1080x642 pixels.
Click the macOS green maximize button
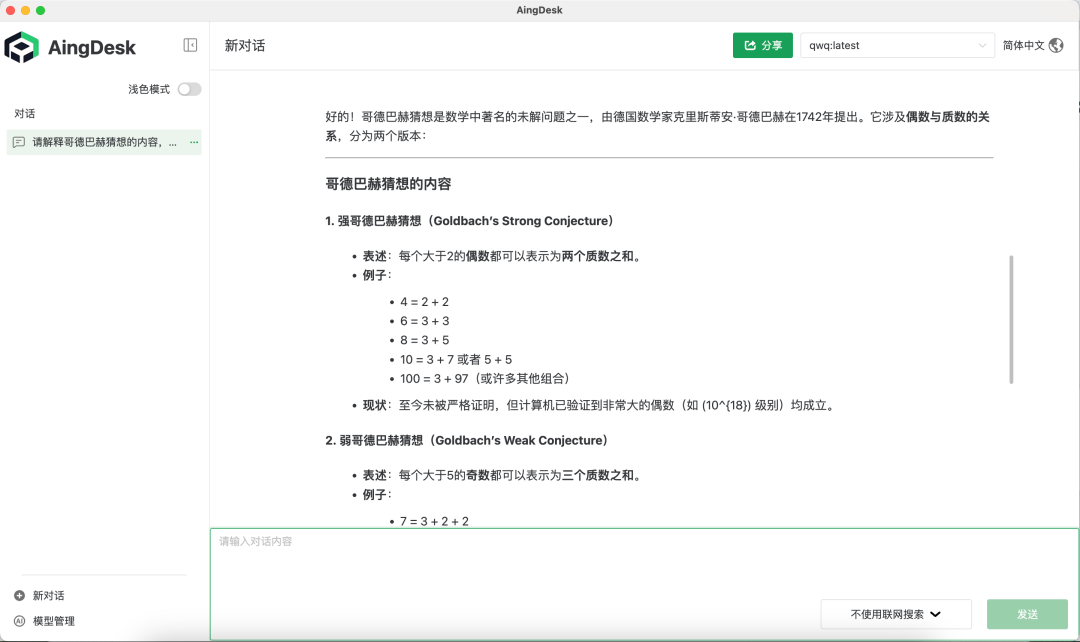tap(41, 10)
